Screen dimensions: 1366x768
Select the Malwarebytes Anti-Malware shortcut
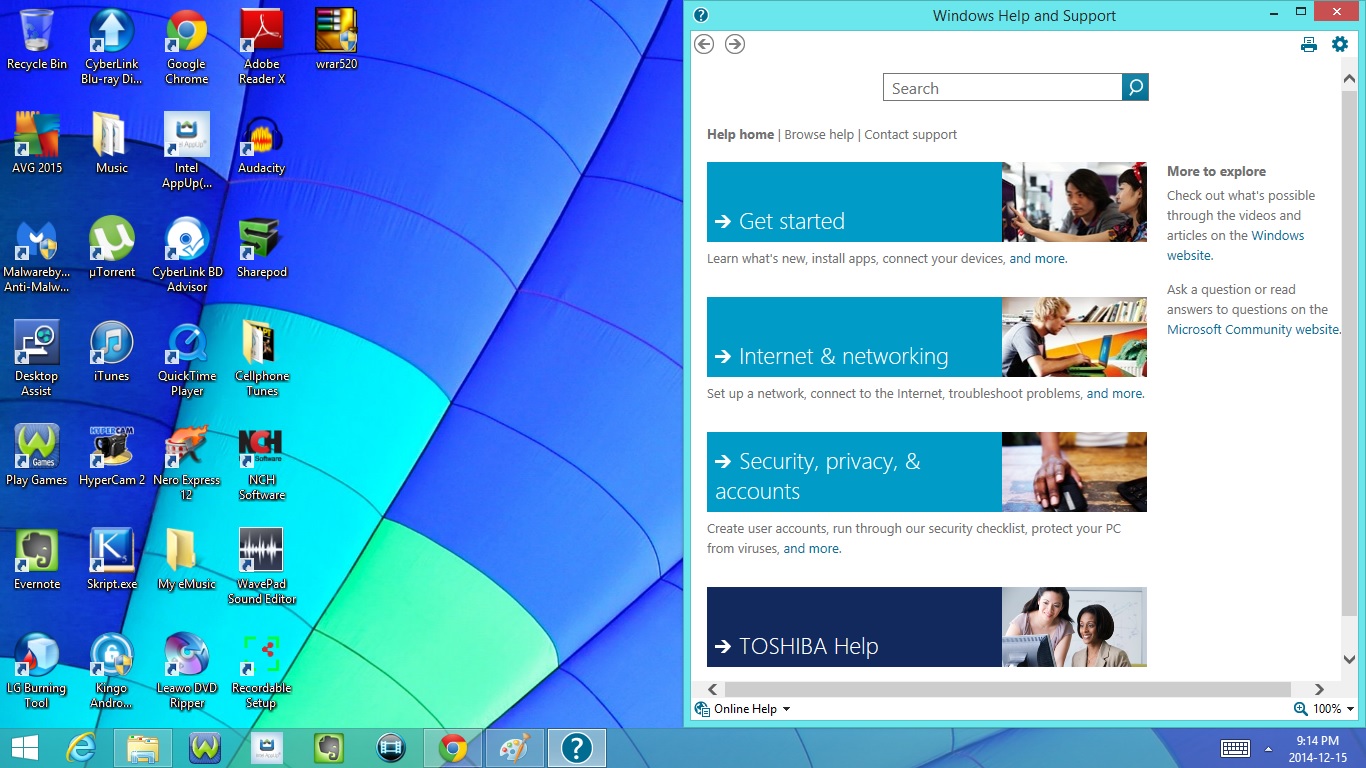tap(37, 255)
